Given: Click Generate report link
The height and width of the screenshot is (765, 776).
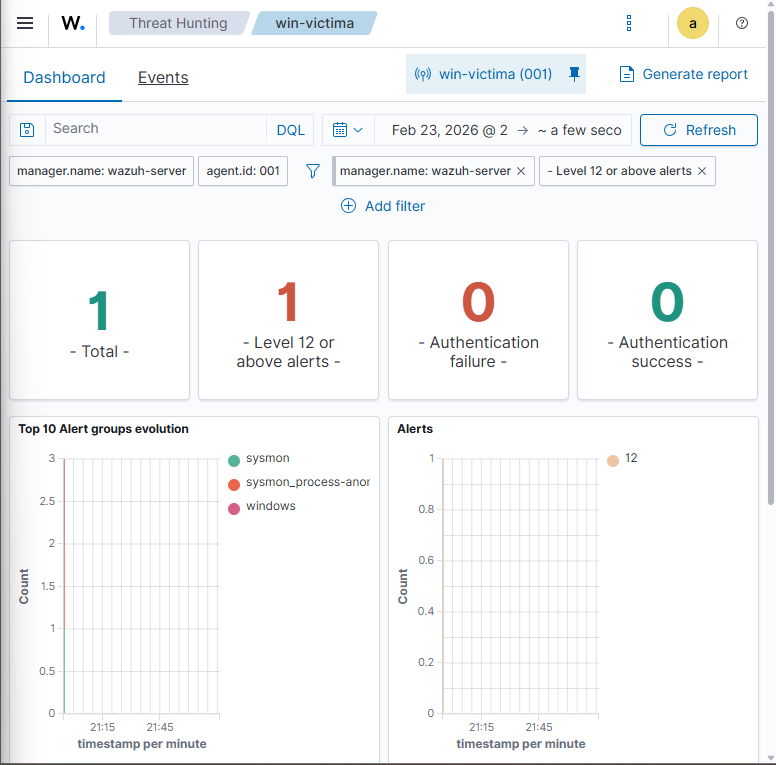Looking at the screenshot, I should point(684,74).
